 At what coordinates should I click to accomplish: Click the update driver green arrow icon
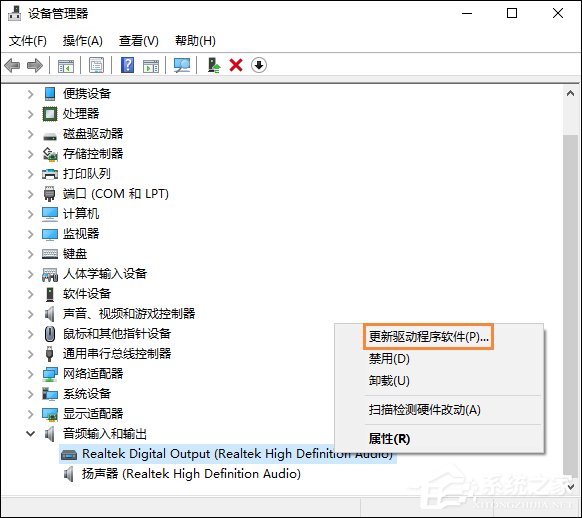(x=213, y=65)
